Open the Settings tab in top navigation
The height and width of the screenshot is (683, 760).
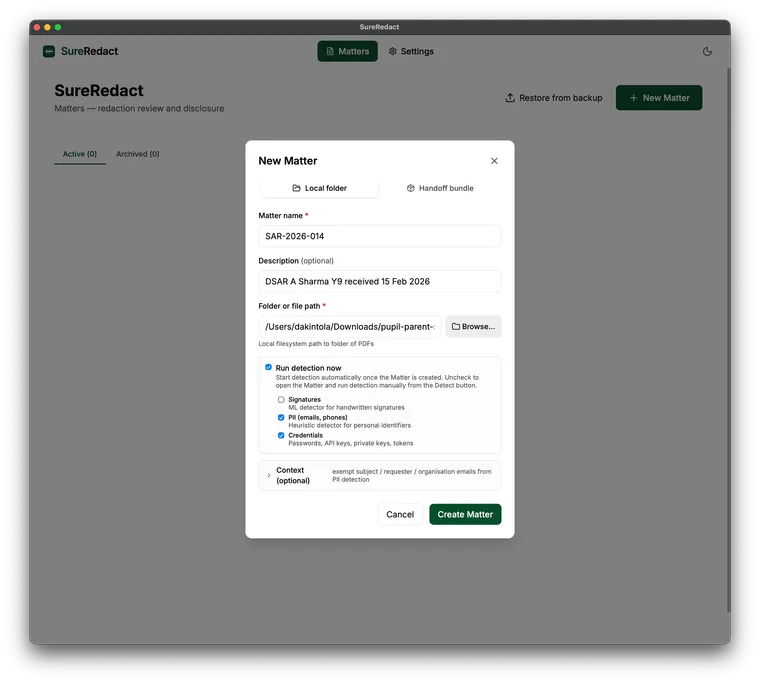coord(411,51)
